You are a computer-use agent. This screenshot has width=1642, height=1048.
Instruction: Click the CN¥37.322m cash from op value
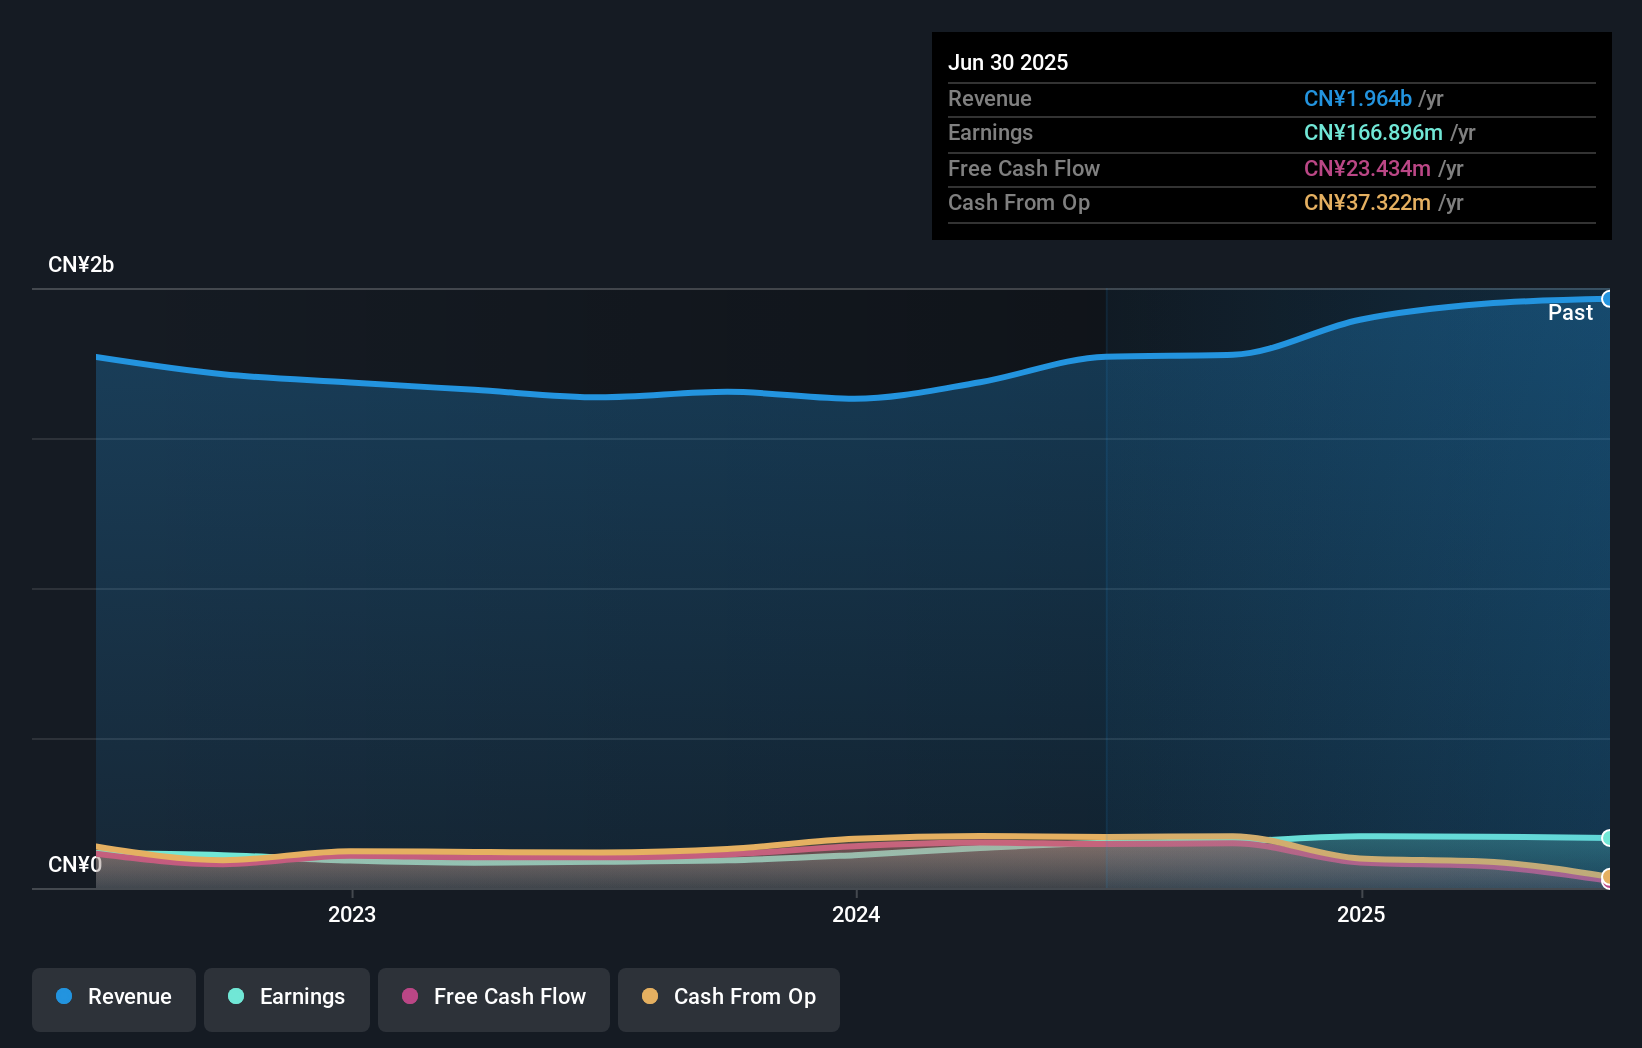click(1367, 203)
